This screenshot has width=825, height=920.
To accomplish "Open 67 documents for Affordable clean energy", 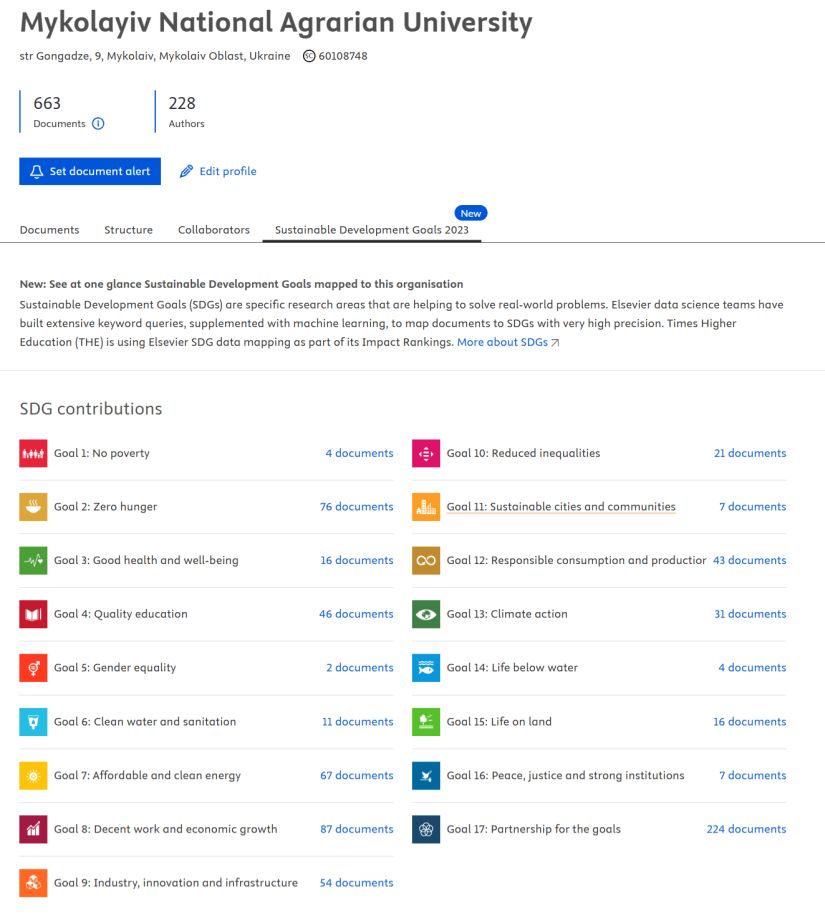I will point(356,775).
